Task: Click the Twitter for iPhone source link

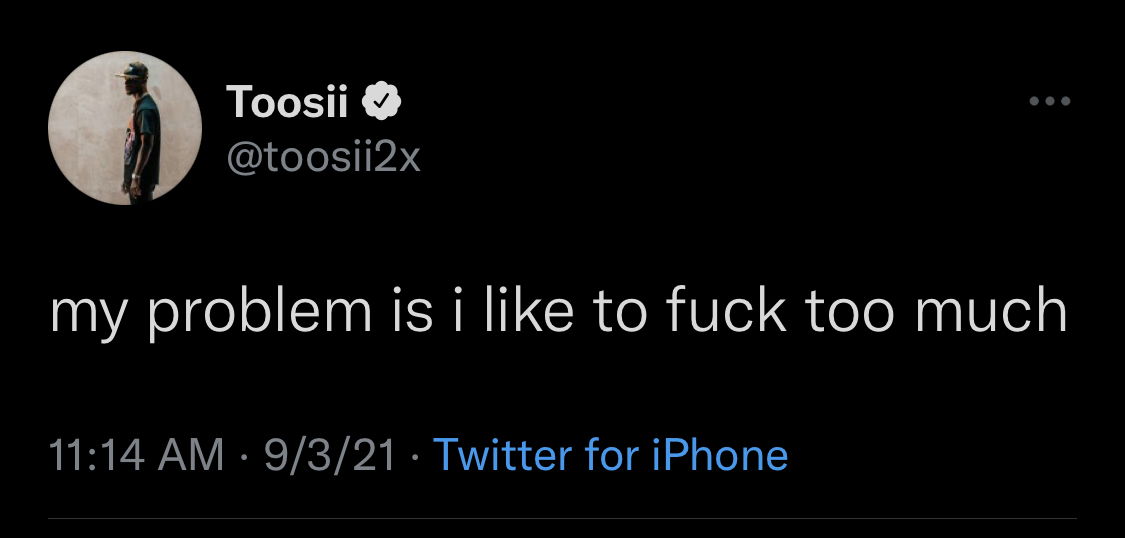Action: [x=611, y=455]
